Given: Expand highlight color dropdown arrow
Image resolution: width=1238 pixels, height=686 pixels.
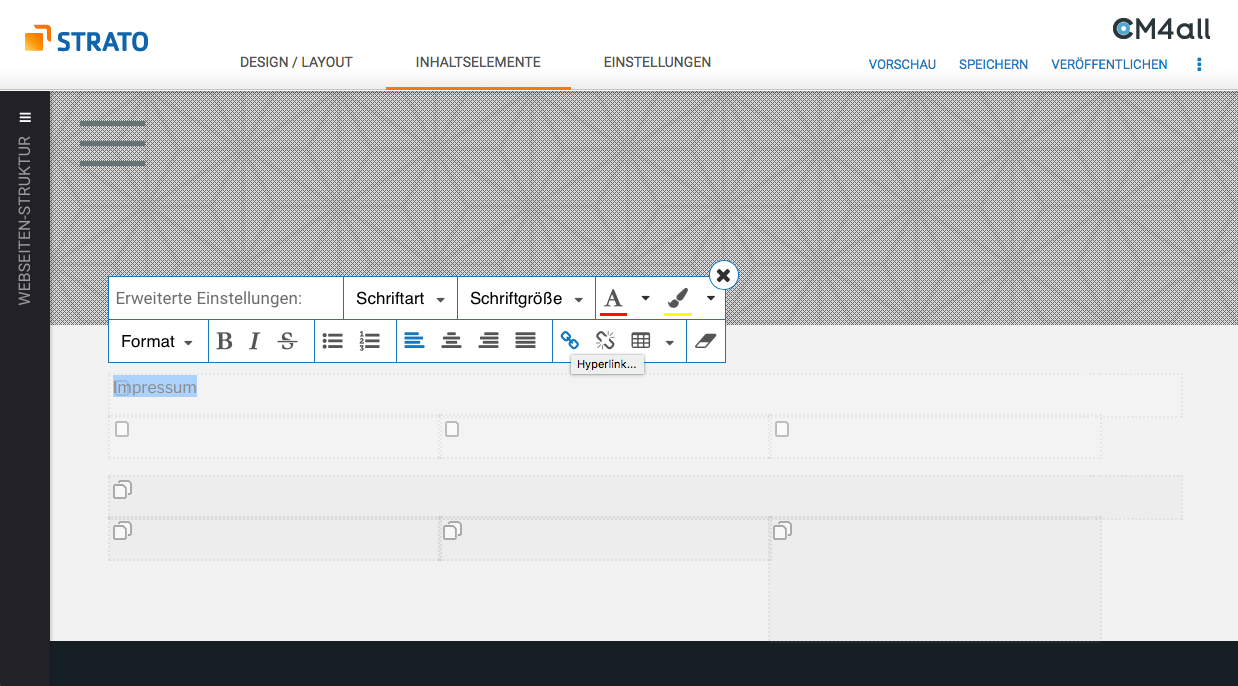Looking at the screenshot, I should (x=710, y=299).
